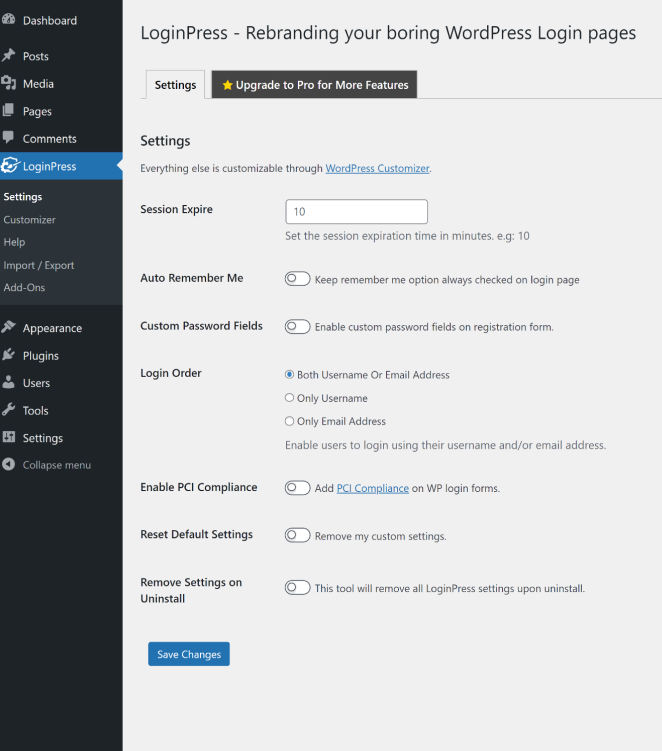
Task: Open the Help submenu item
Action: coord(14,242)
